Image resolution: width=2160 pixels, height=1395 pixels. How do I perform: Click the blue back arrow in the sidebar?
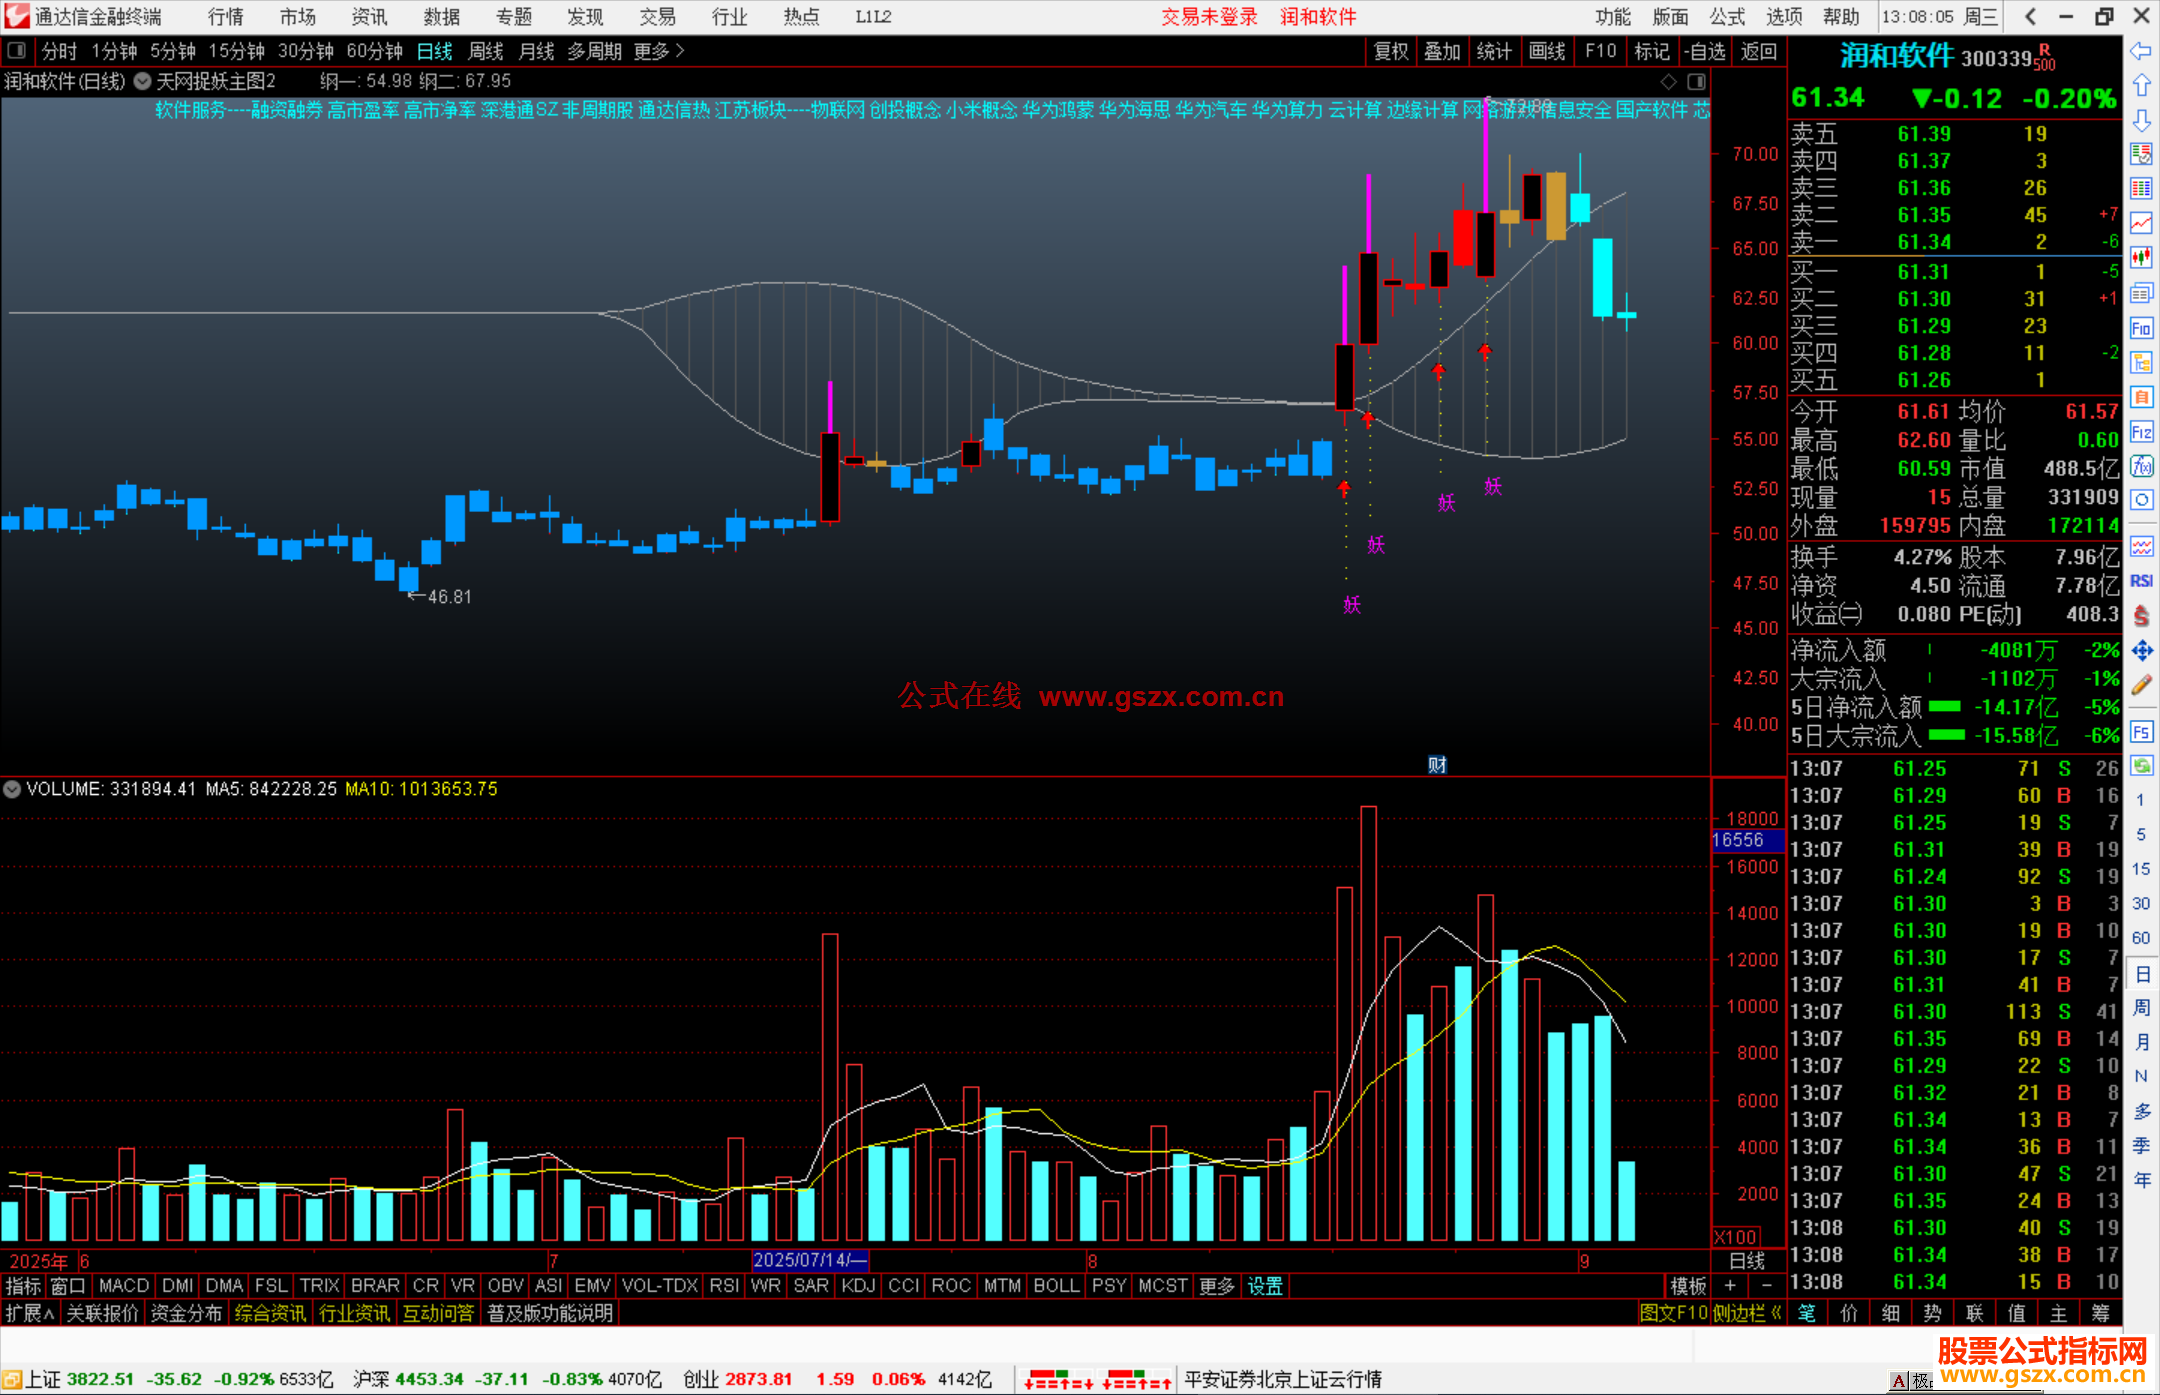pyautogui.click(x=2141, y=50)
